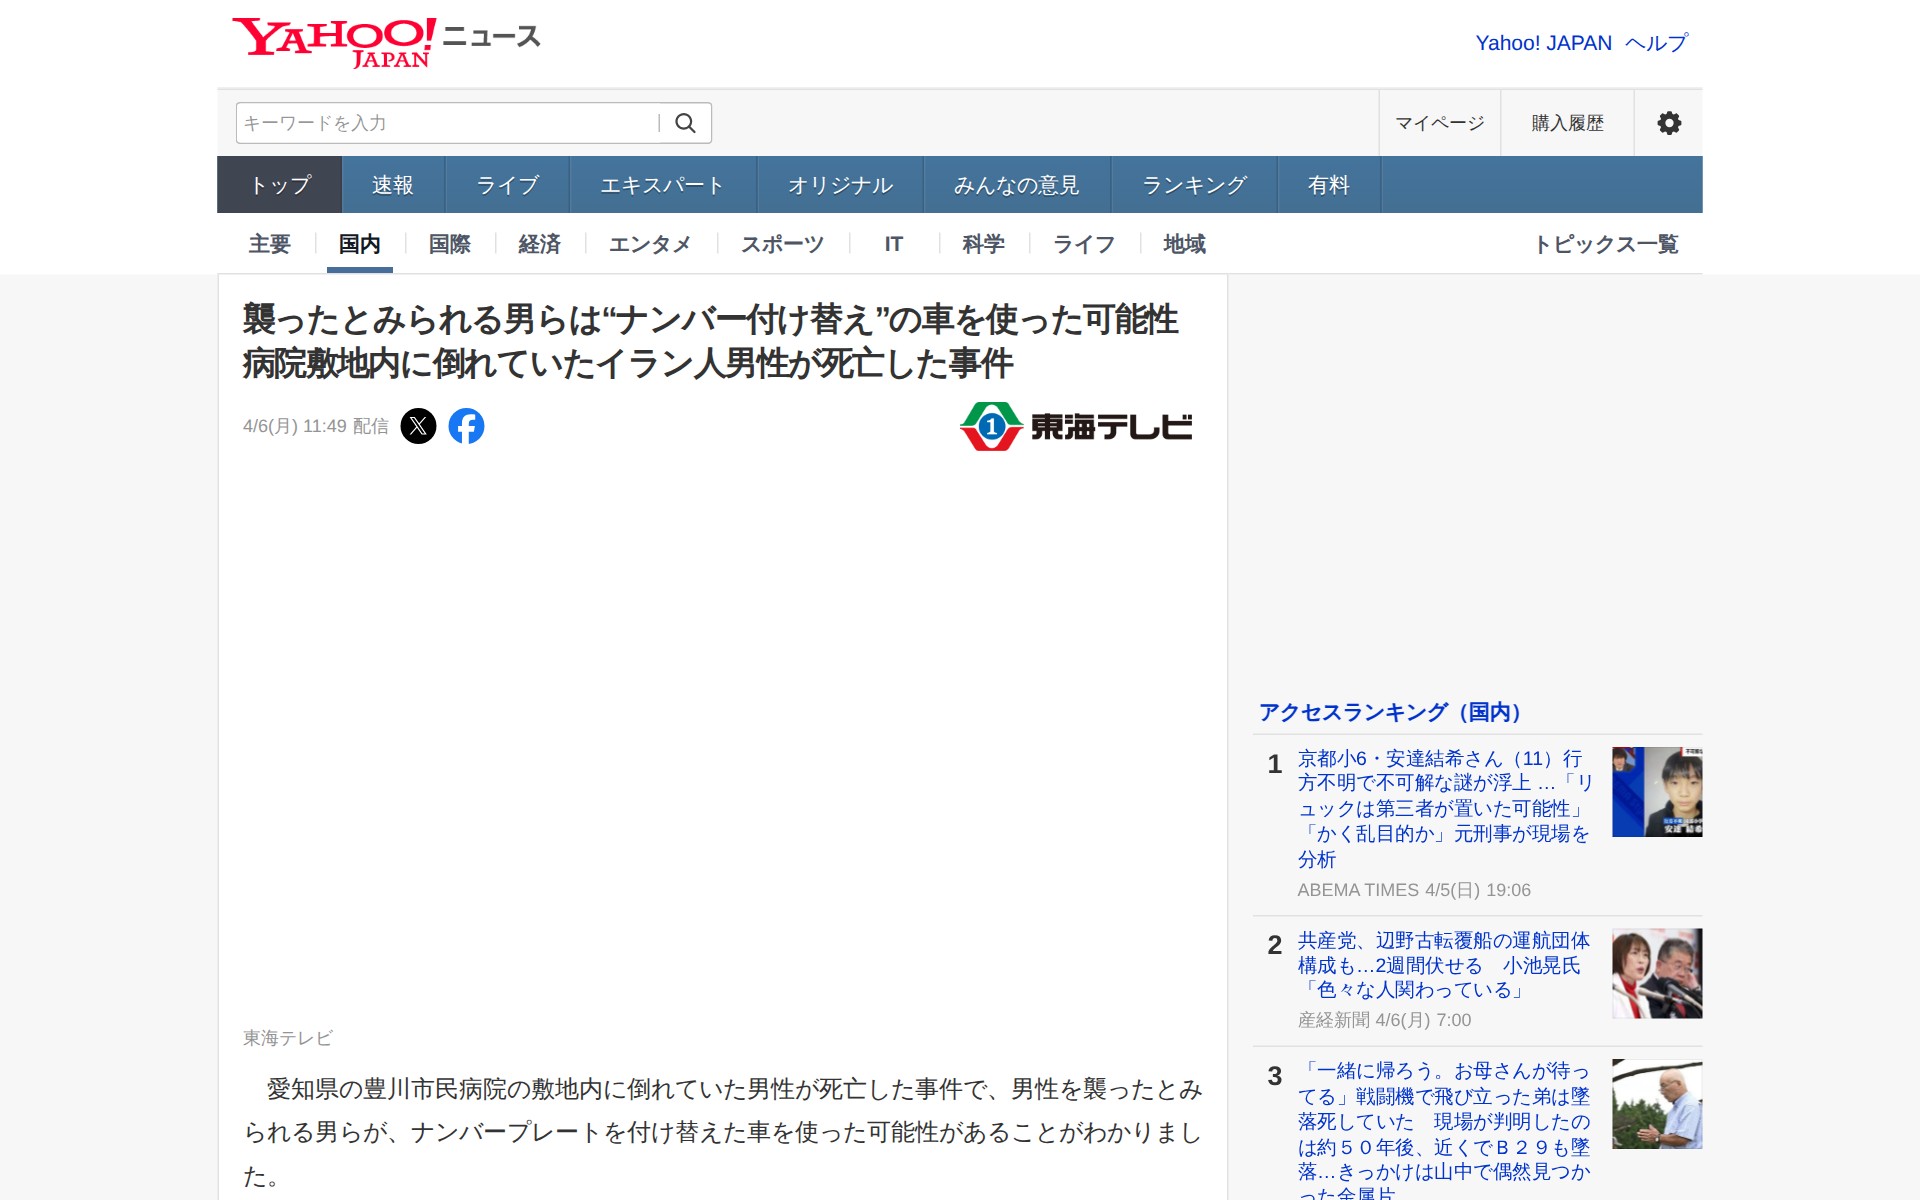
Task: Open settings via the gear icon
Action: coord(1668,123)
